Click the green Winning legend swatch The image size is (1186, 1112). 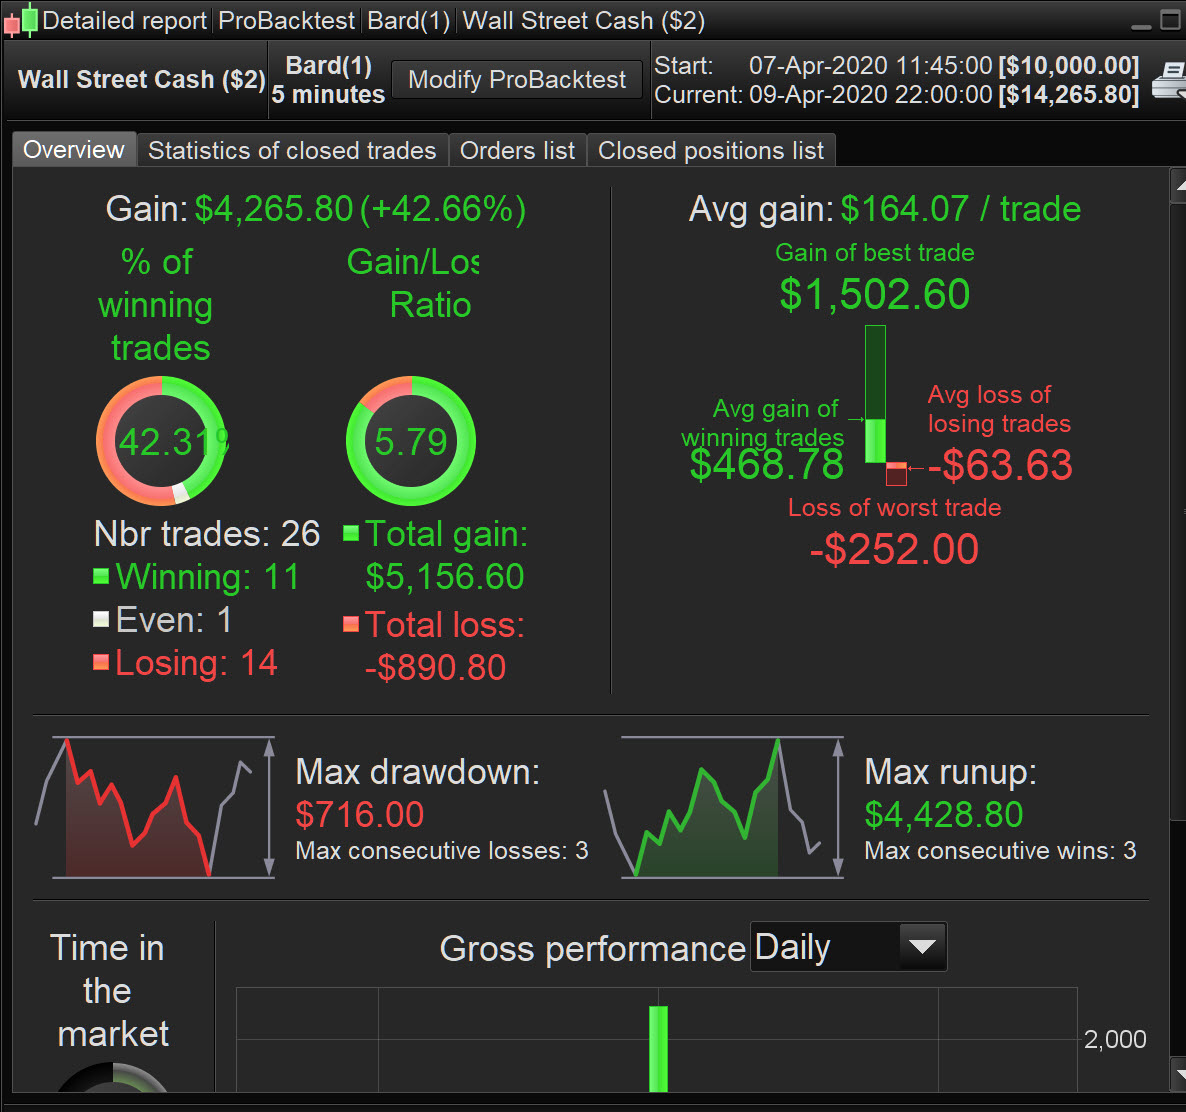pyautogui.click(x=101, y=576)
